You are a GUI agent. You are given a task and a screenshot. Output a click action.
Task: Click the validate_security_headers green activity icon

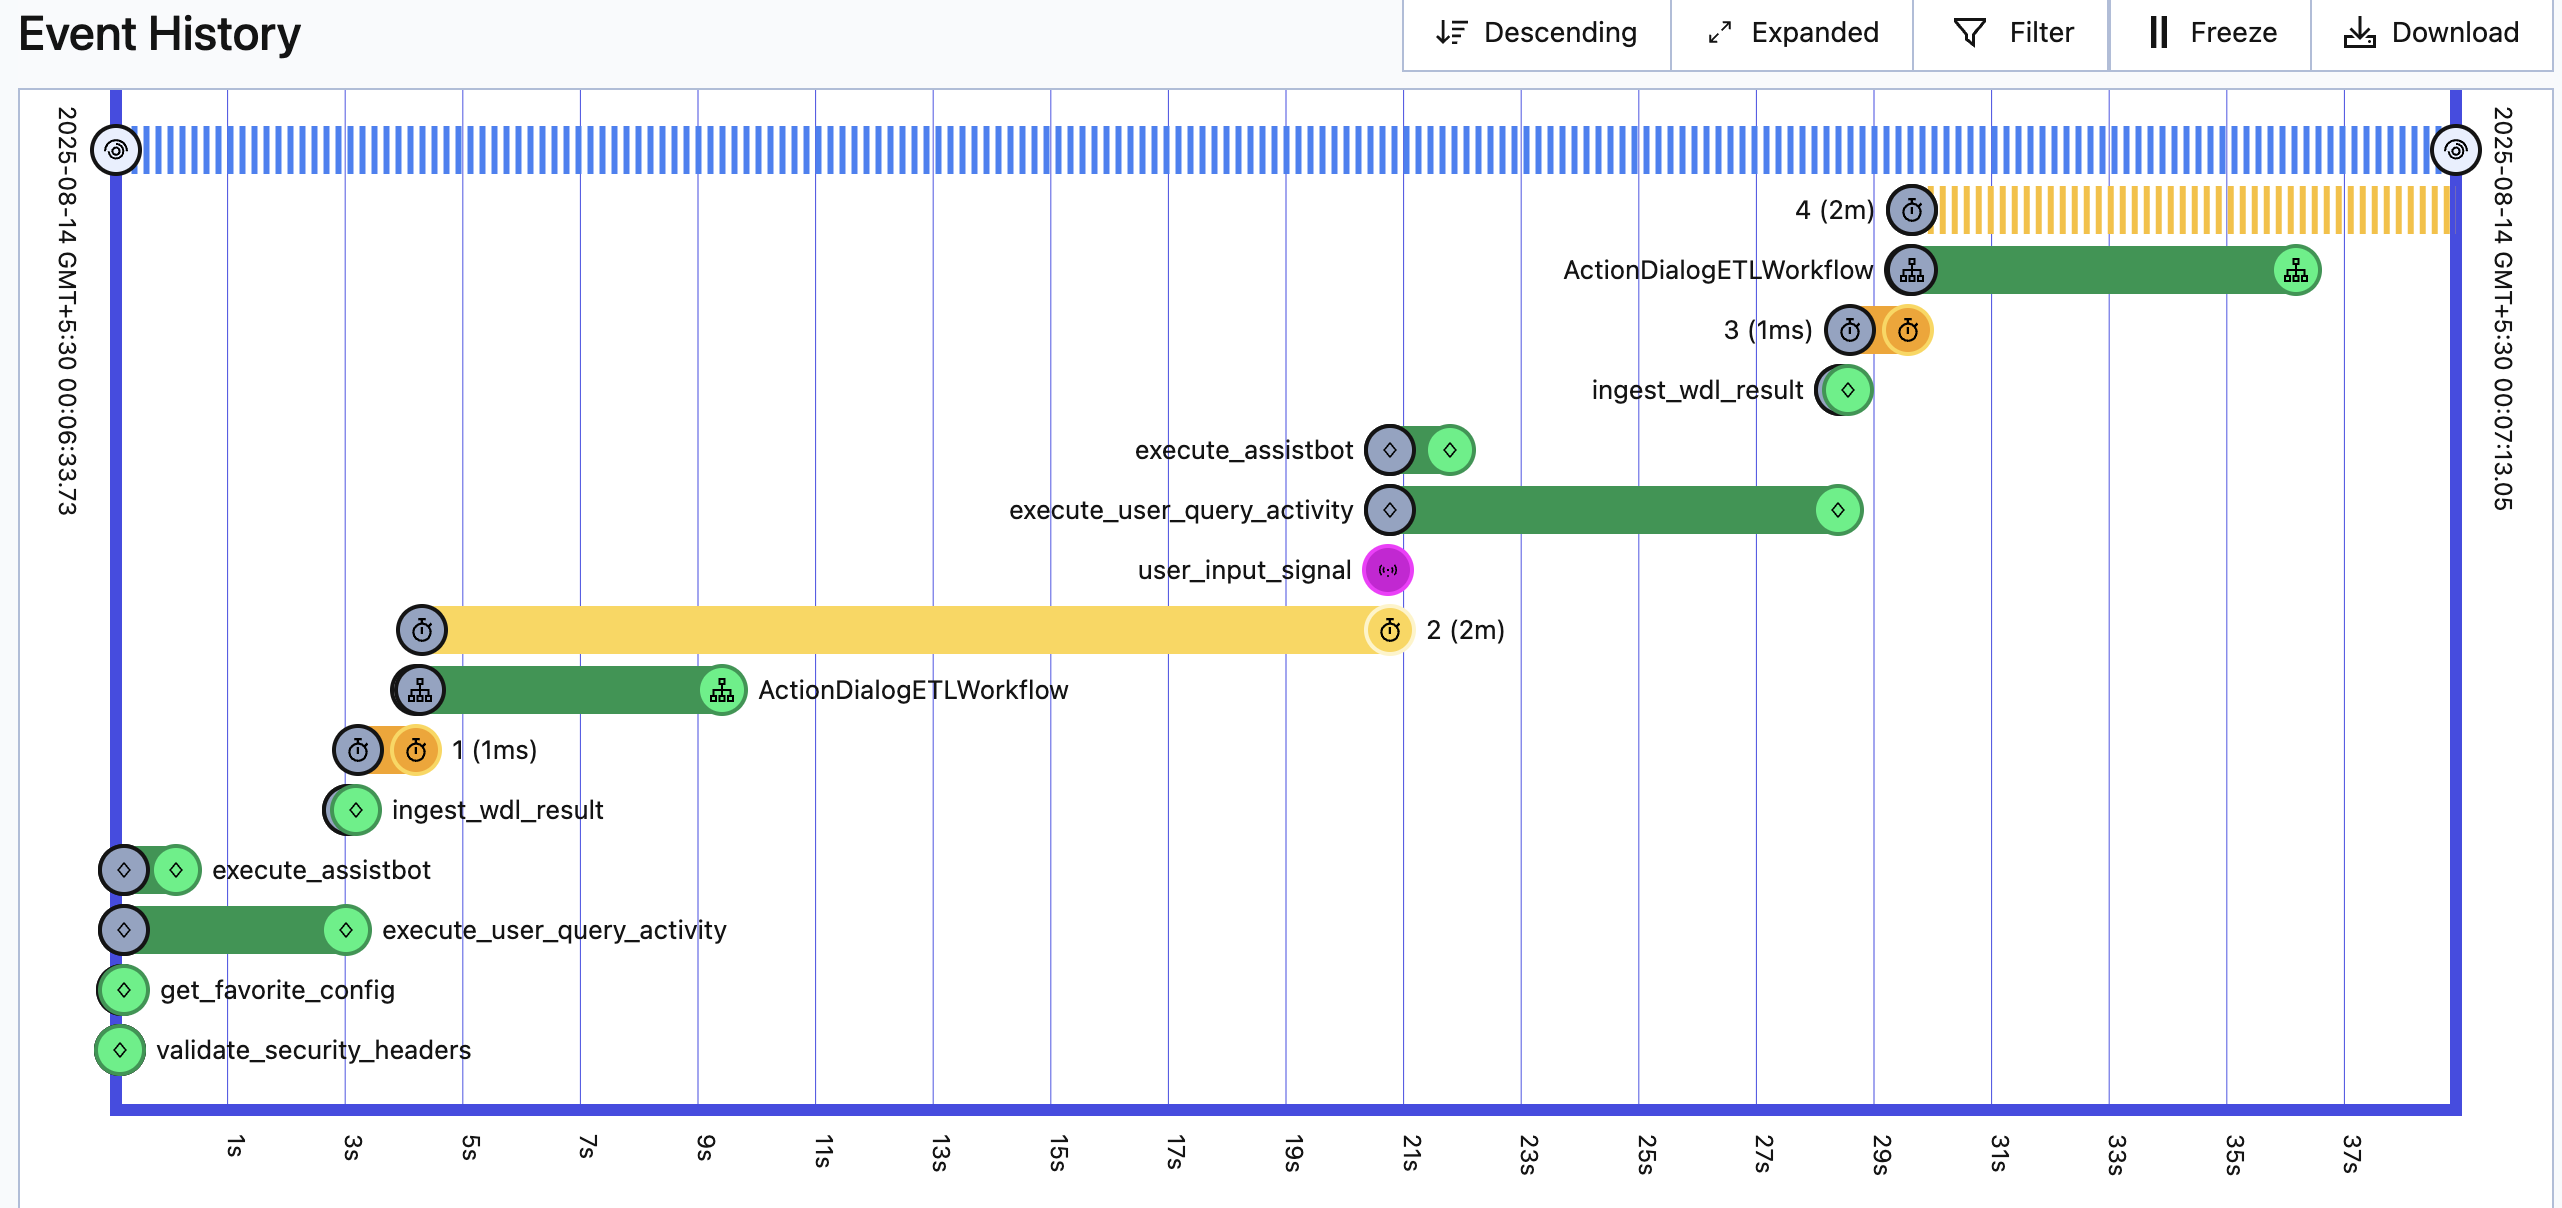pos(120,1050)
